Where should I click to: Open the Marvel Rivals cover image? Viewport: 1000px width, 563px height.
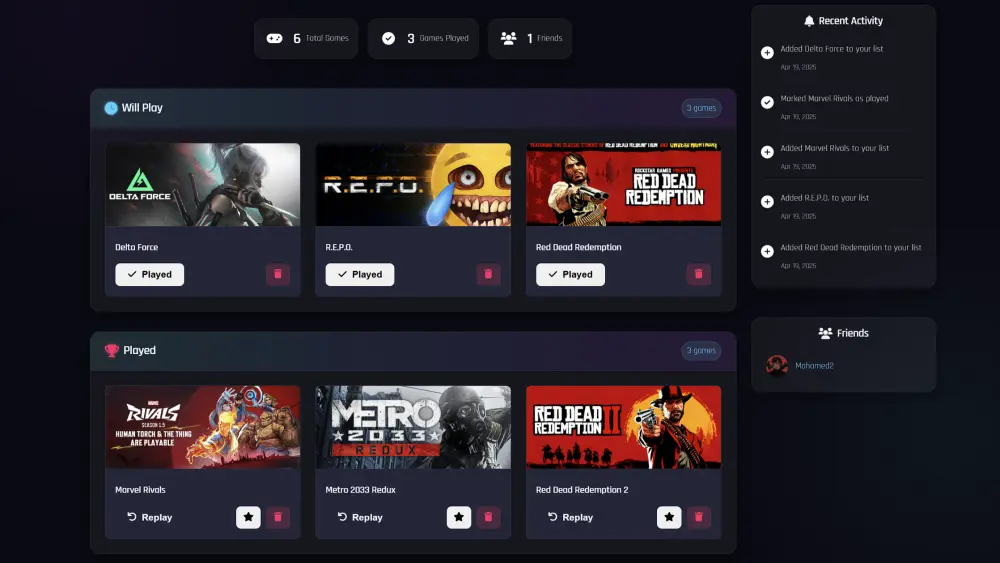click(x=203, y=427)
